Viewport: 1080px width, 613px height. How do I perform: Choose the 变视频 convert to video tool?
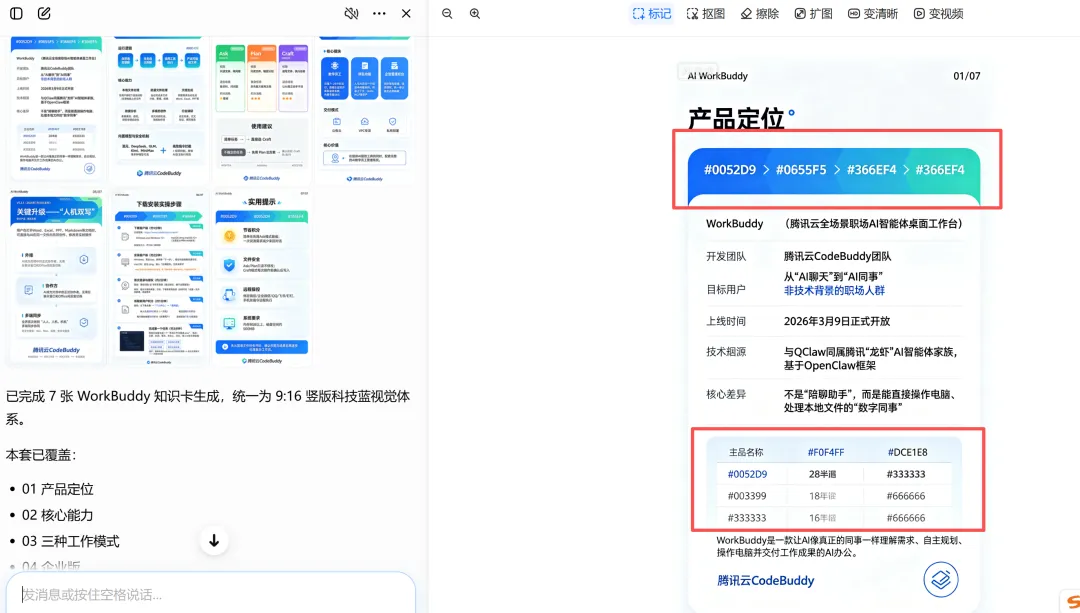click(x=938, y=14)
